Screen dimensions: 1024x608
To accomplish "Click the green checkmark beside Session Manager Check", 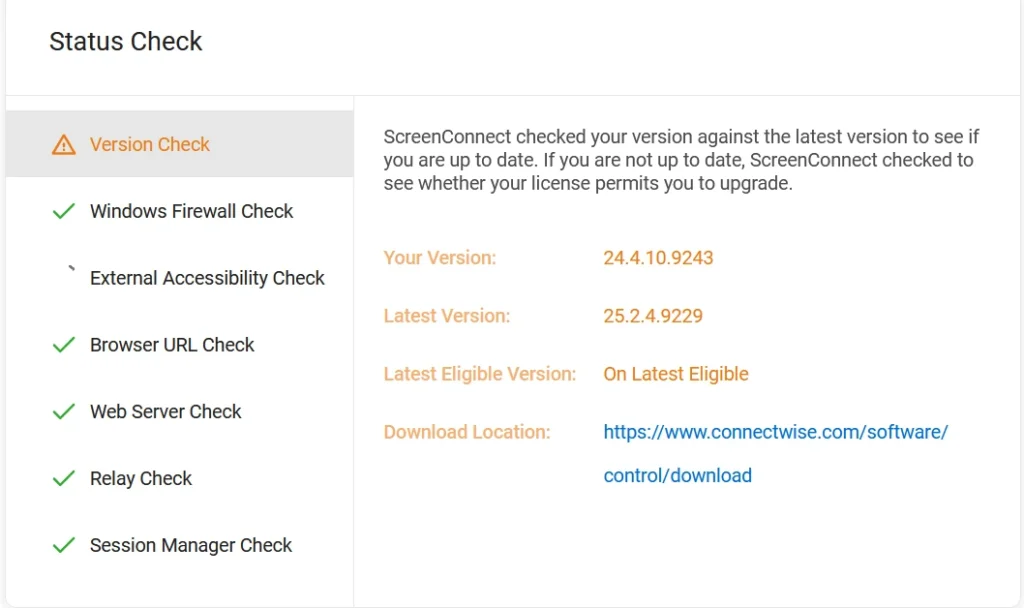I will (64, 546).
